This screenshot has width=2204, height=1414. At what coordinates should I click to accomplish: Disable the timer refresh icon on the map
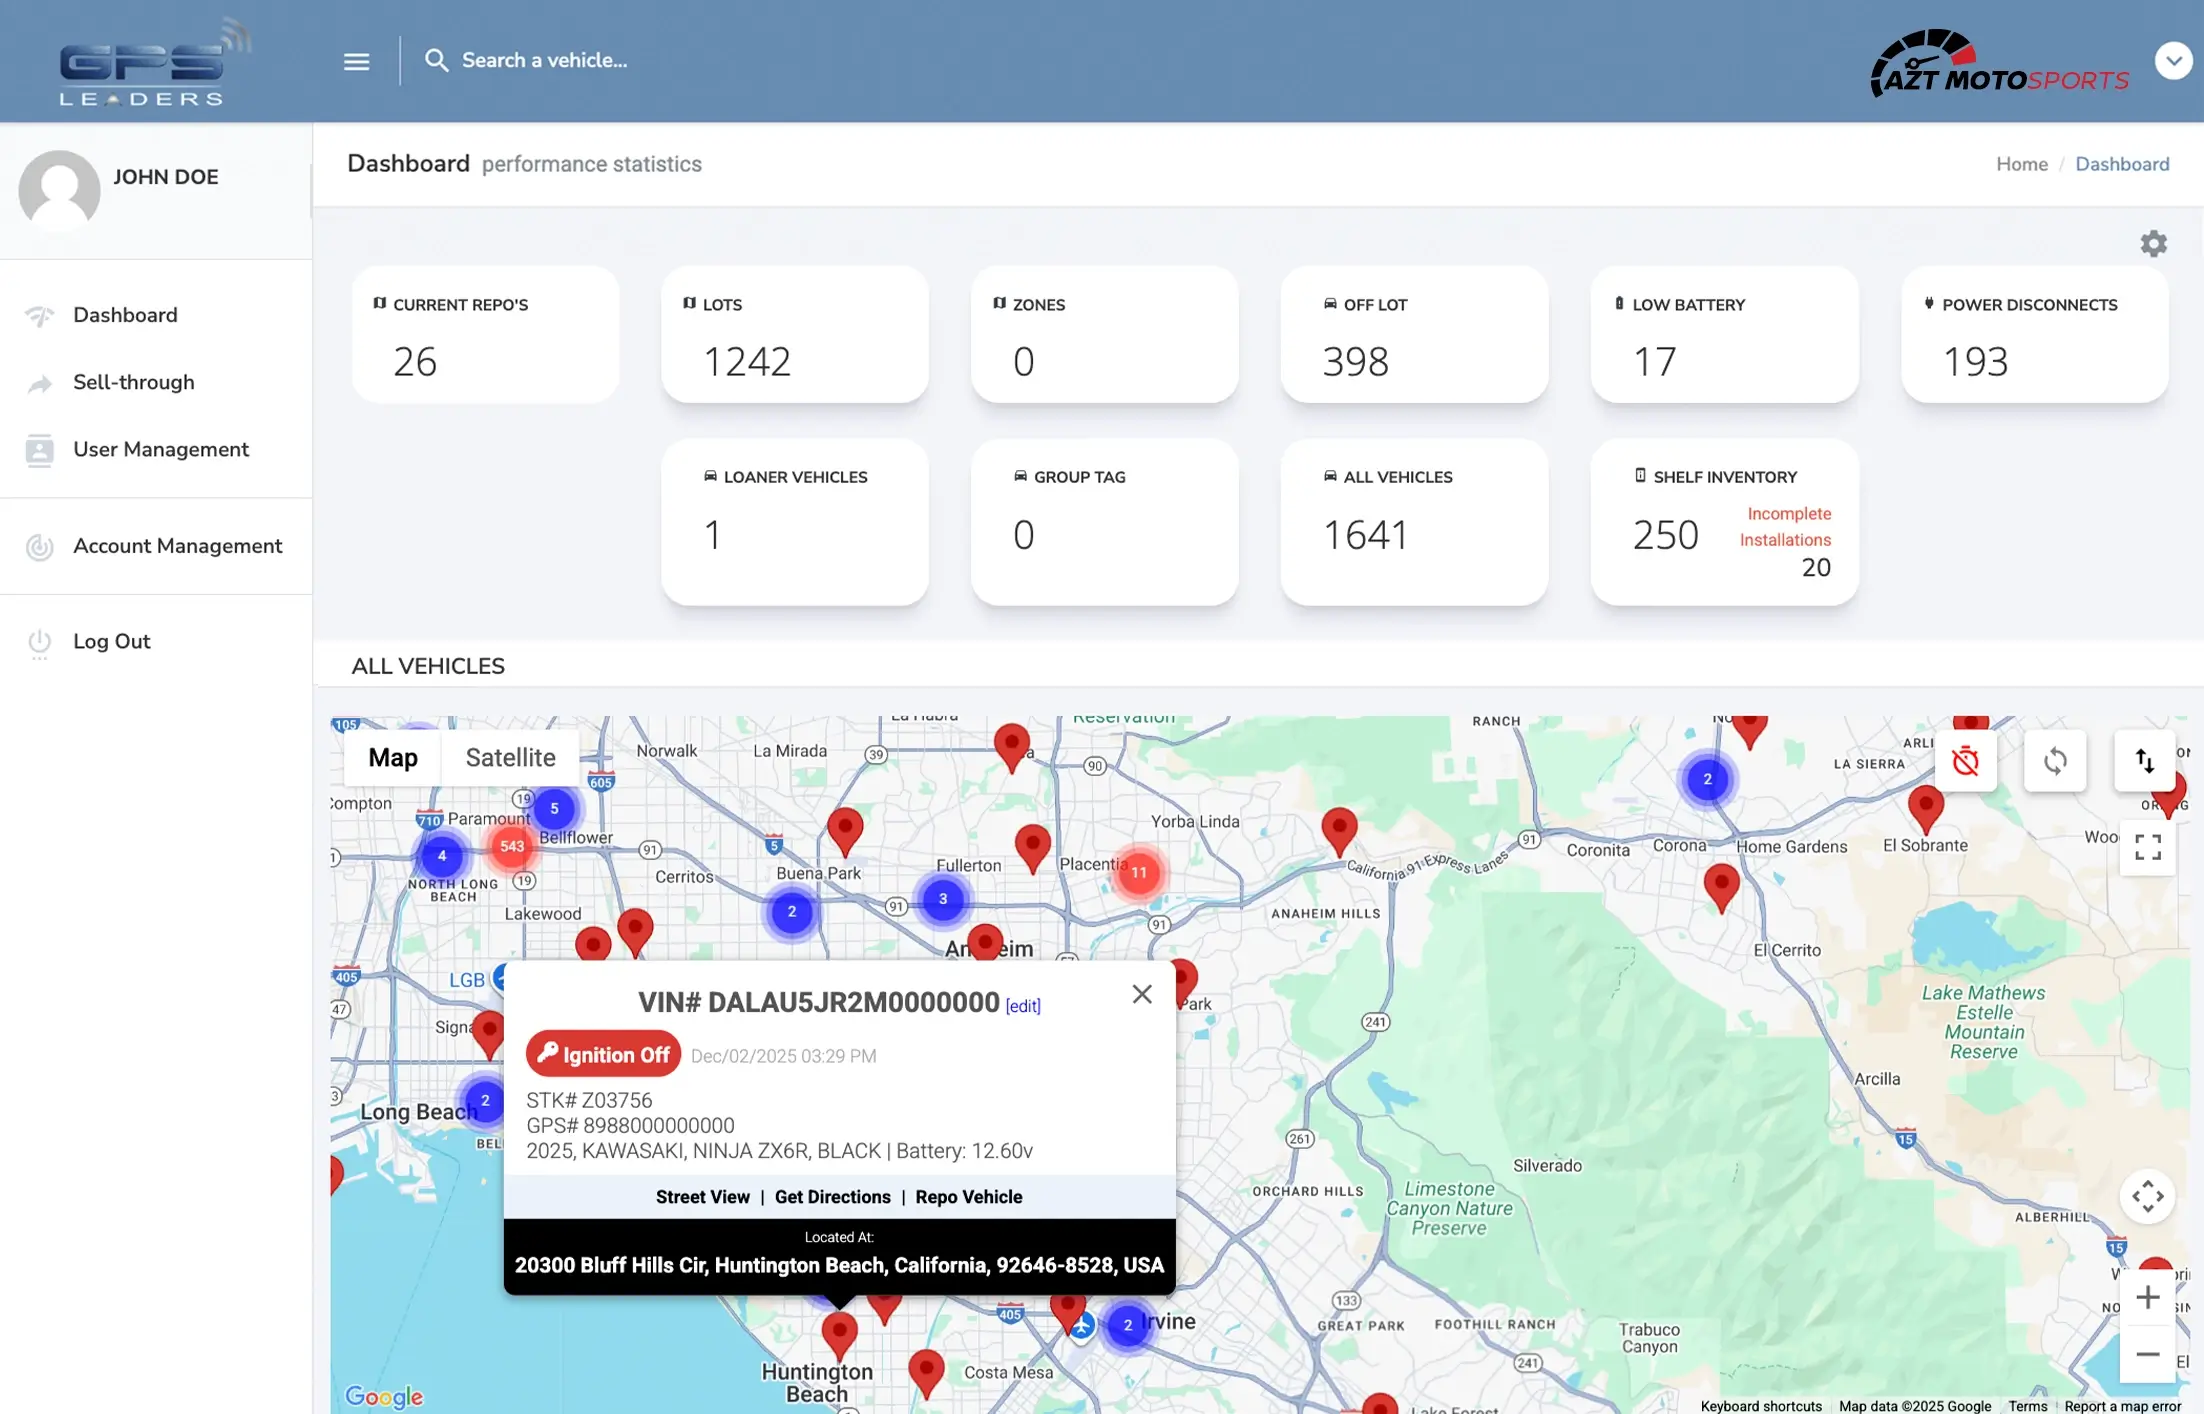click(1966, 761)
